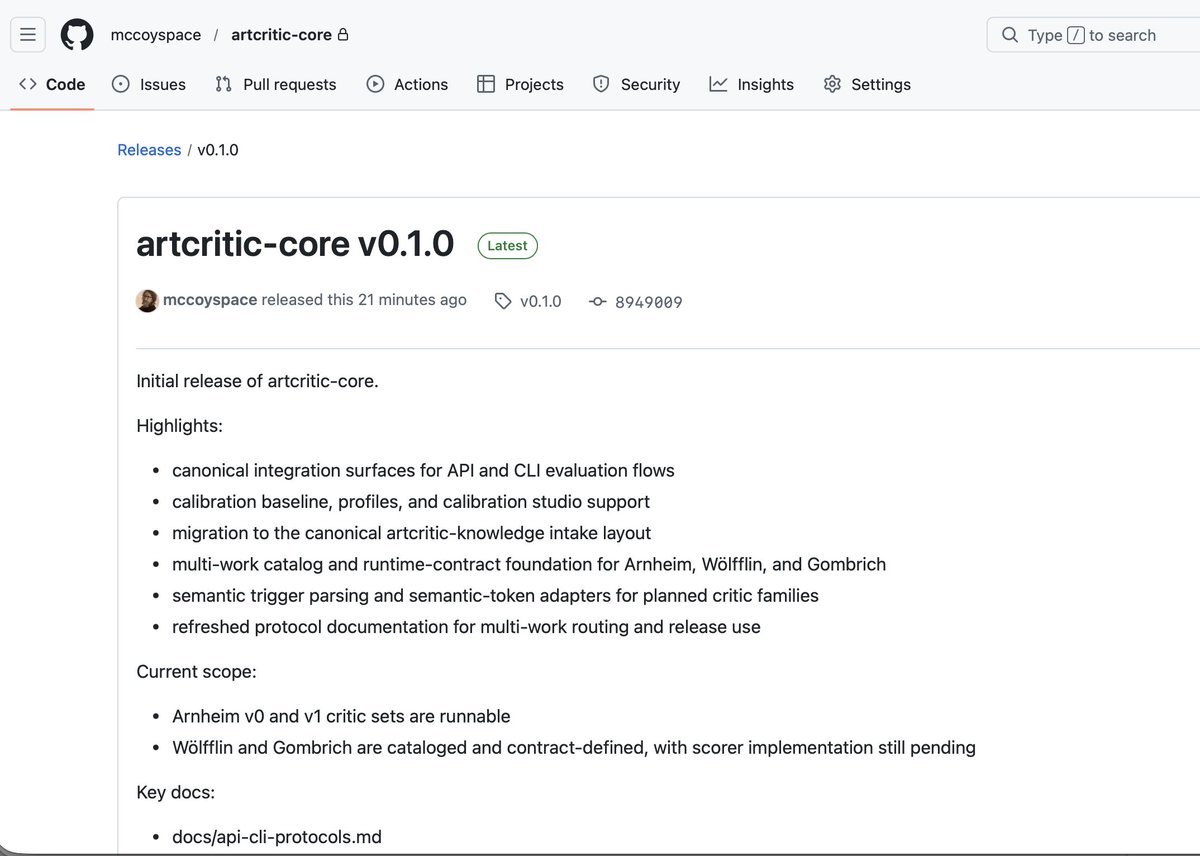Click 'Wölfflin and Gombrich are cataloged' bullet

[574, 747]
